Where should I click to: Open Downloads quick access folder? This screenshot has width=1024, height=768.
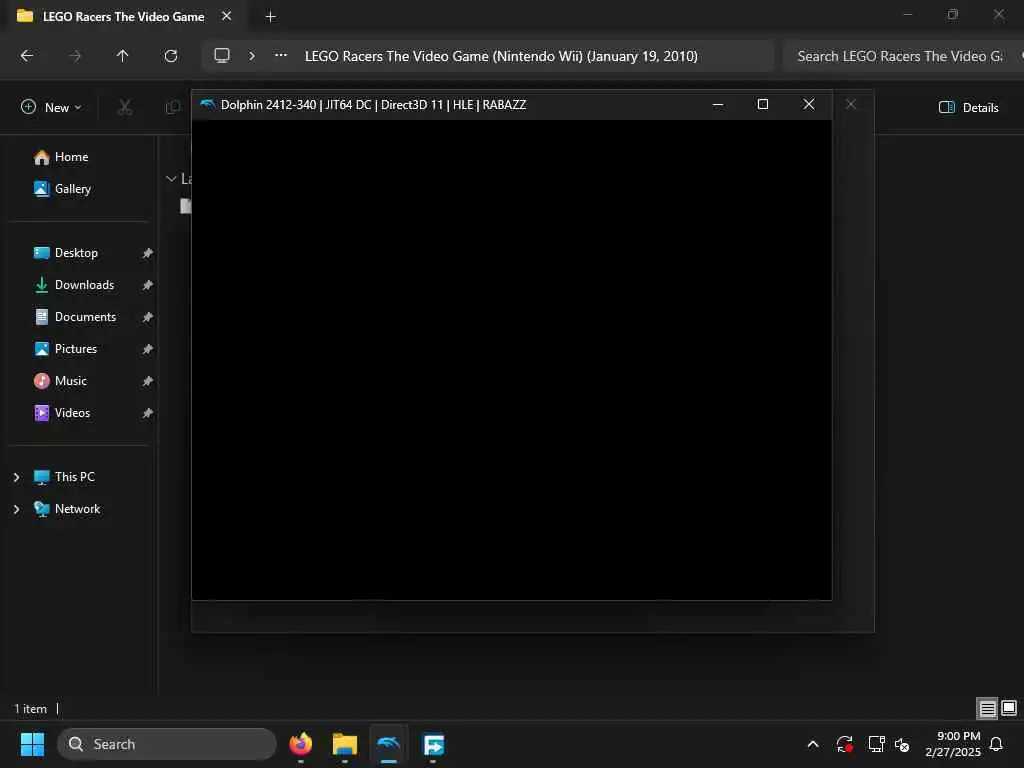point(74,285)
